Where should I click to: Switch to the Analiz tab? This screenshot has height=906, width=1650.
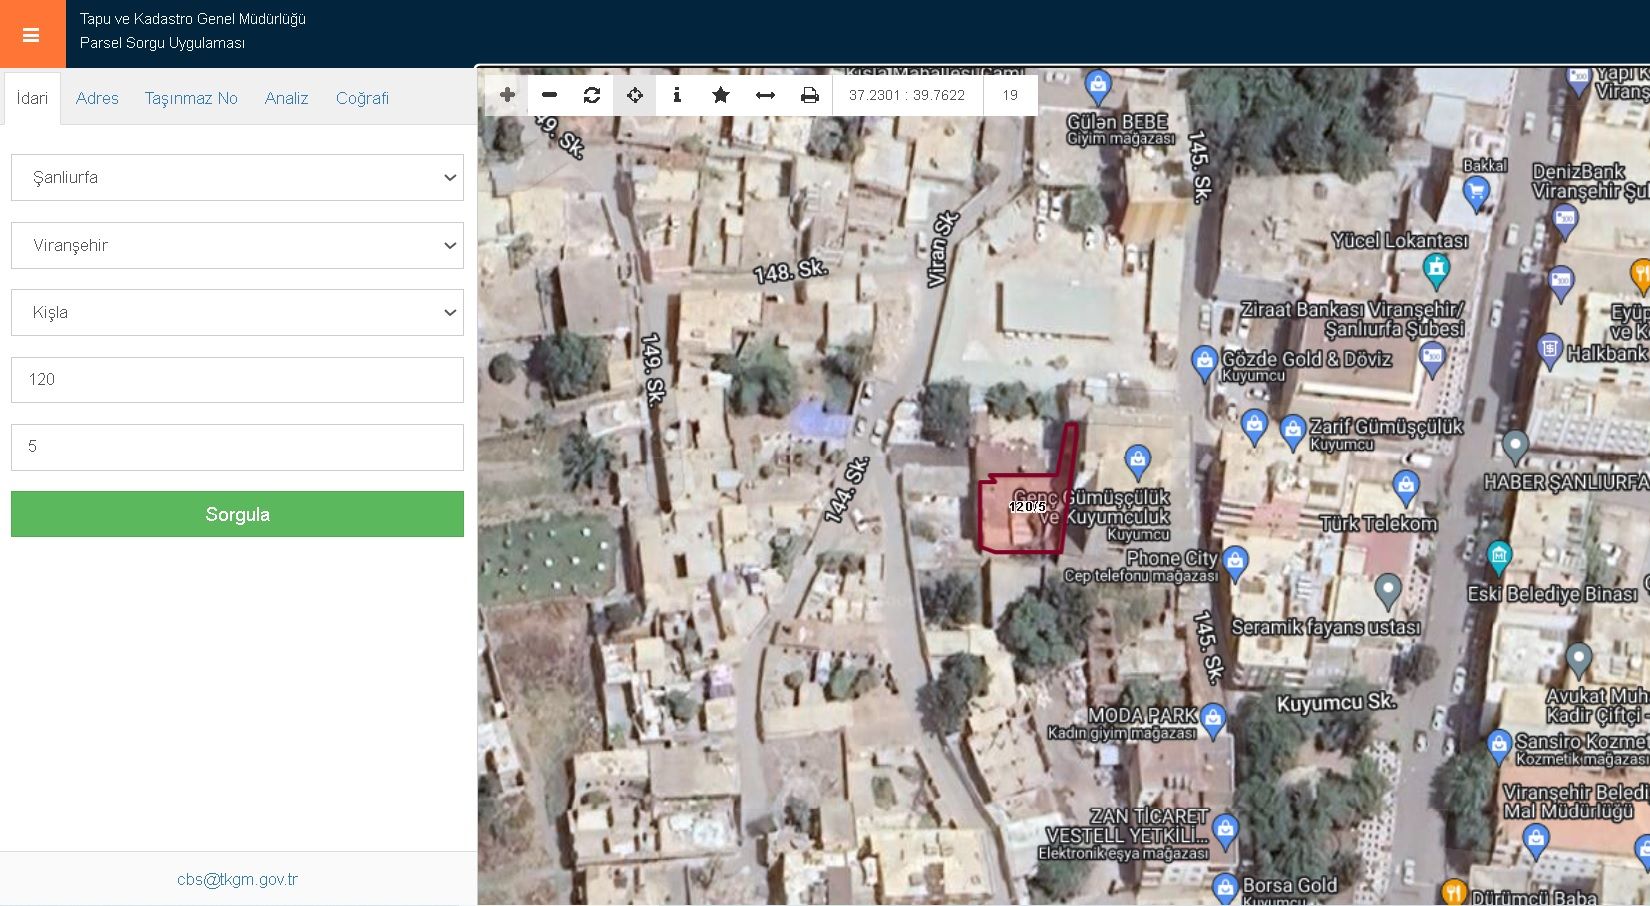point(286,98)
